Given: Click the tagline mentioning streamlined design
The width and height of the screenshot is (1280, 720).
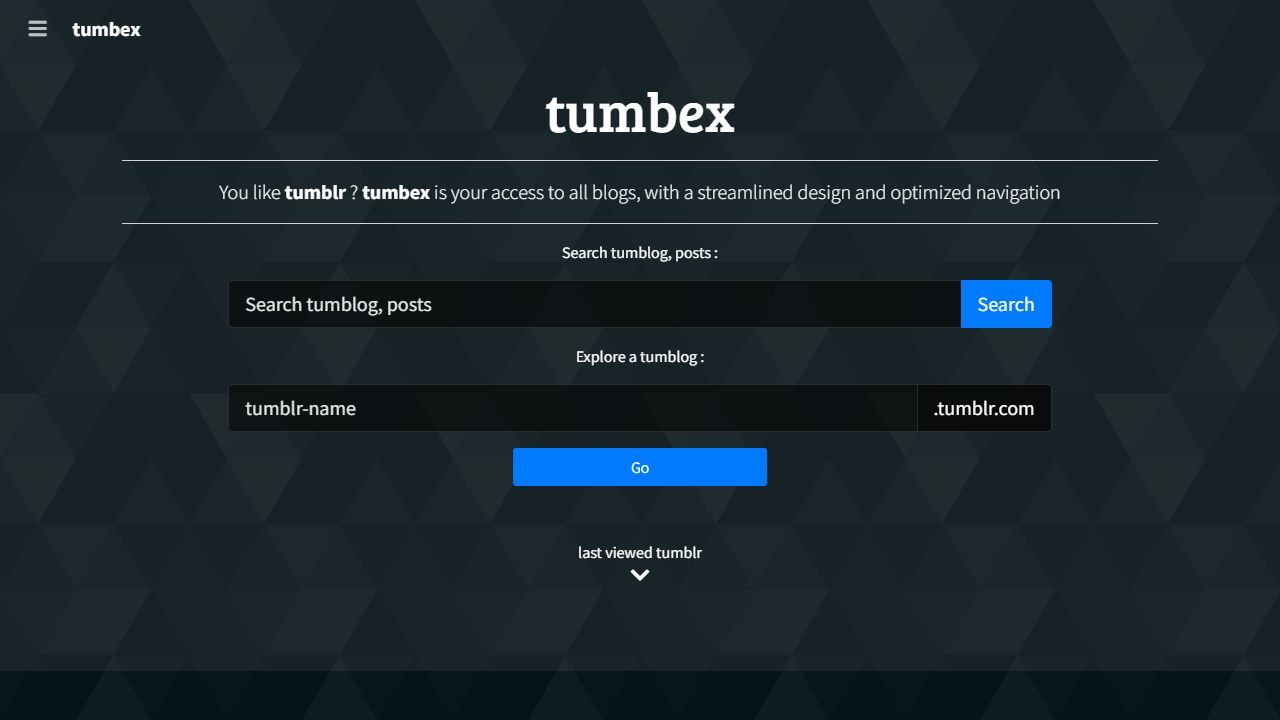Looking at the screenshot, I should (x=640, y=192).
